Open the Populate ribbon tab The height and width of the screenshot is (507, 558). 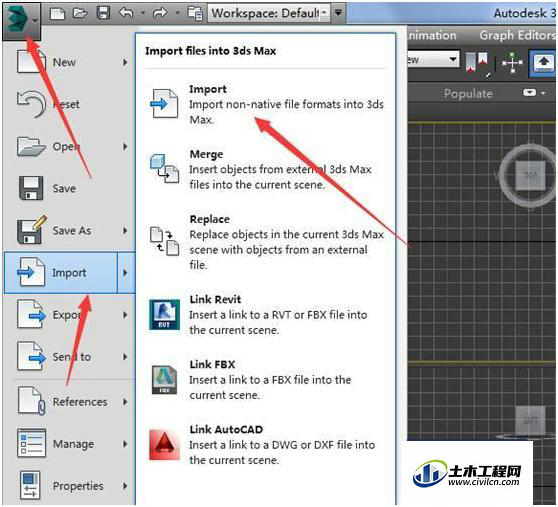coord(468,94)
